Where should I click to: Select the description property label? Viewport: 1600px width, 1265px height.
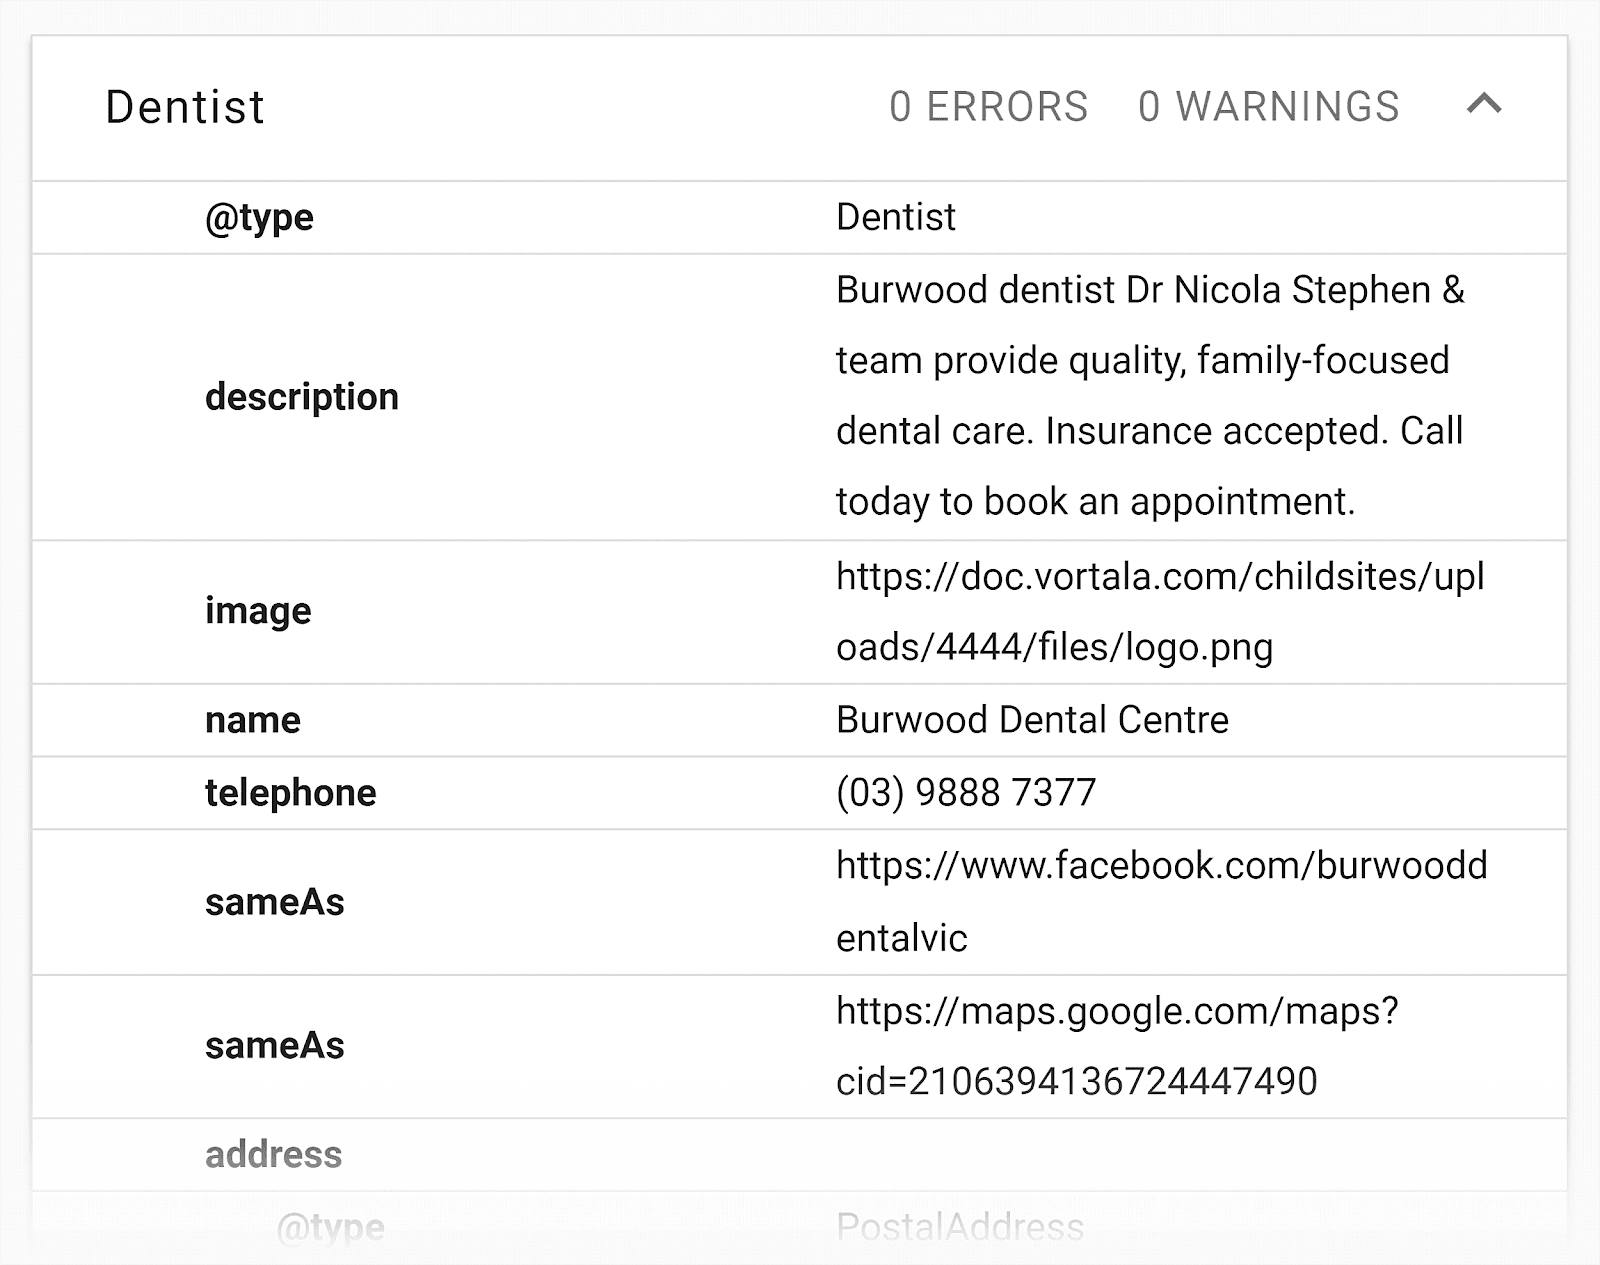[x=302, y=396]
